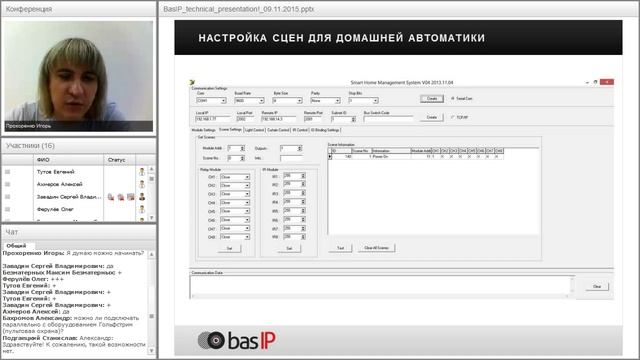Screen dimensions: 640x360
Task: Click the IR8 value spinner
Action: point(303,237)
